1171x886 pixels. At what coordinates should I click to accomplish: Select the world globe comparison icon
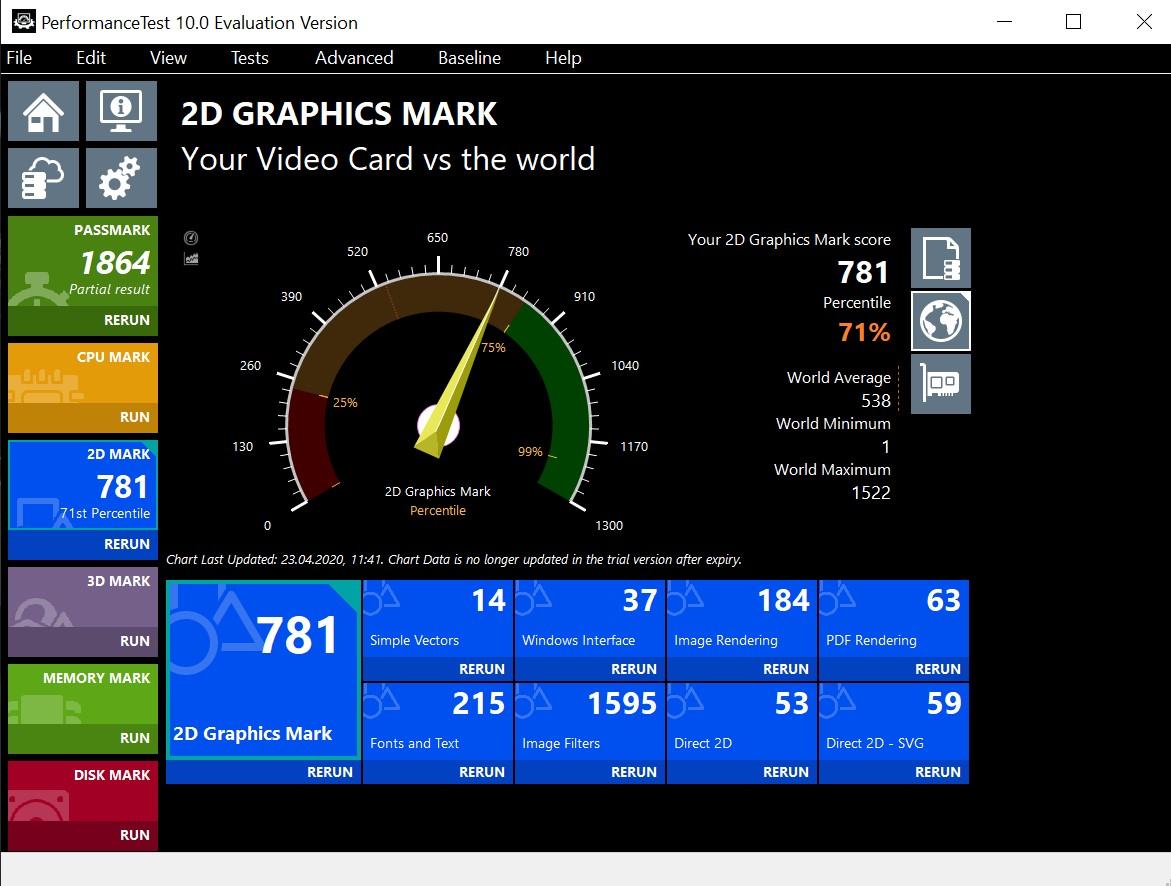click(941, 321)
